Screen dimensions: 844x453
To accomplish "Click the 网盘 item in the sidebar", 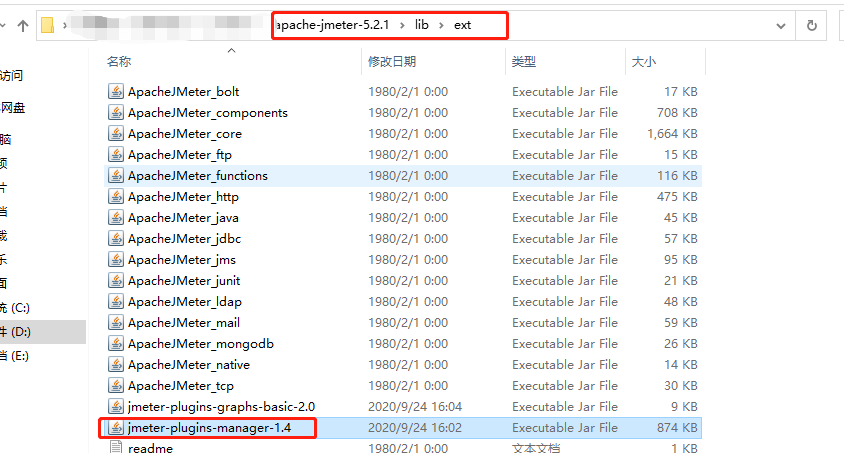I will (x=13, y=108).
